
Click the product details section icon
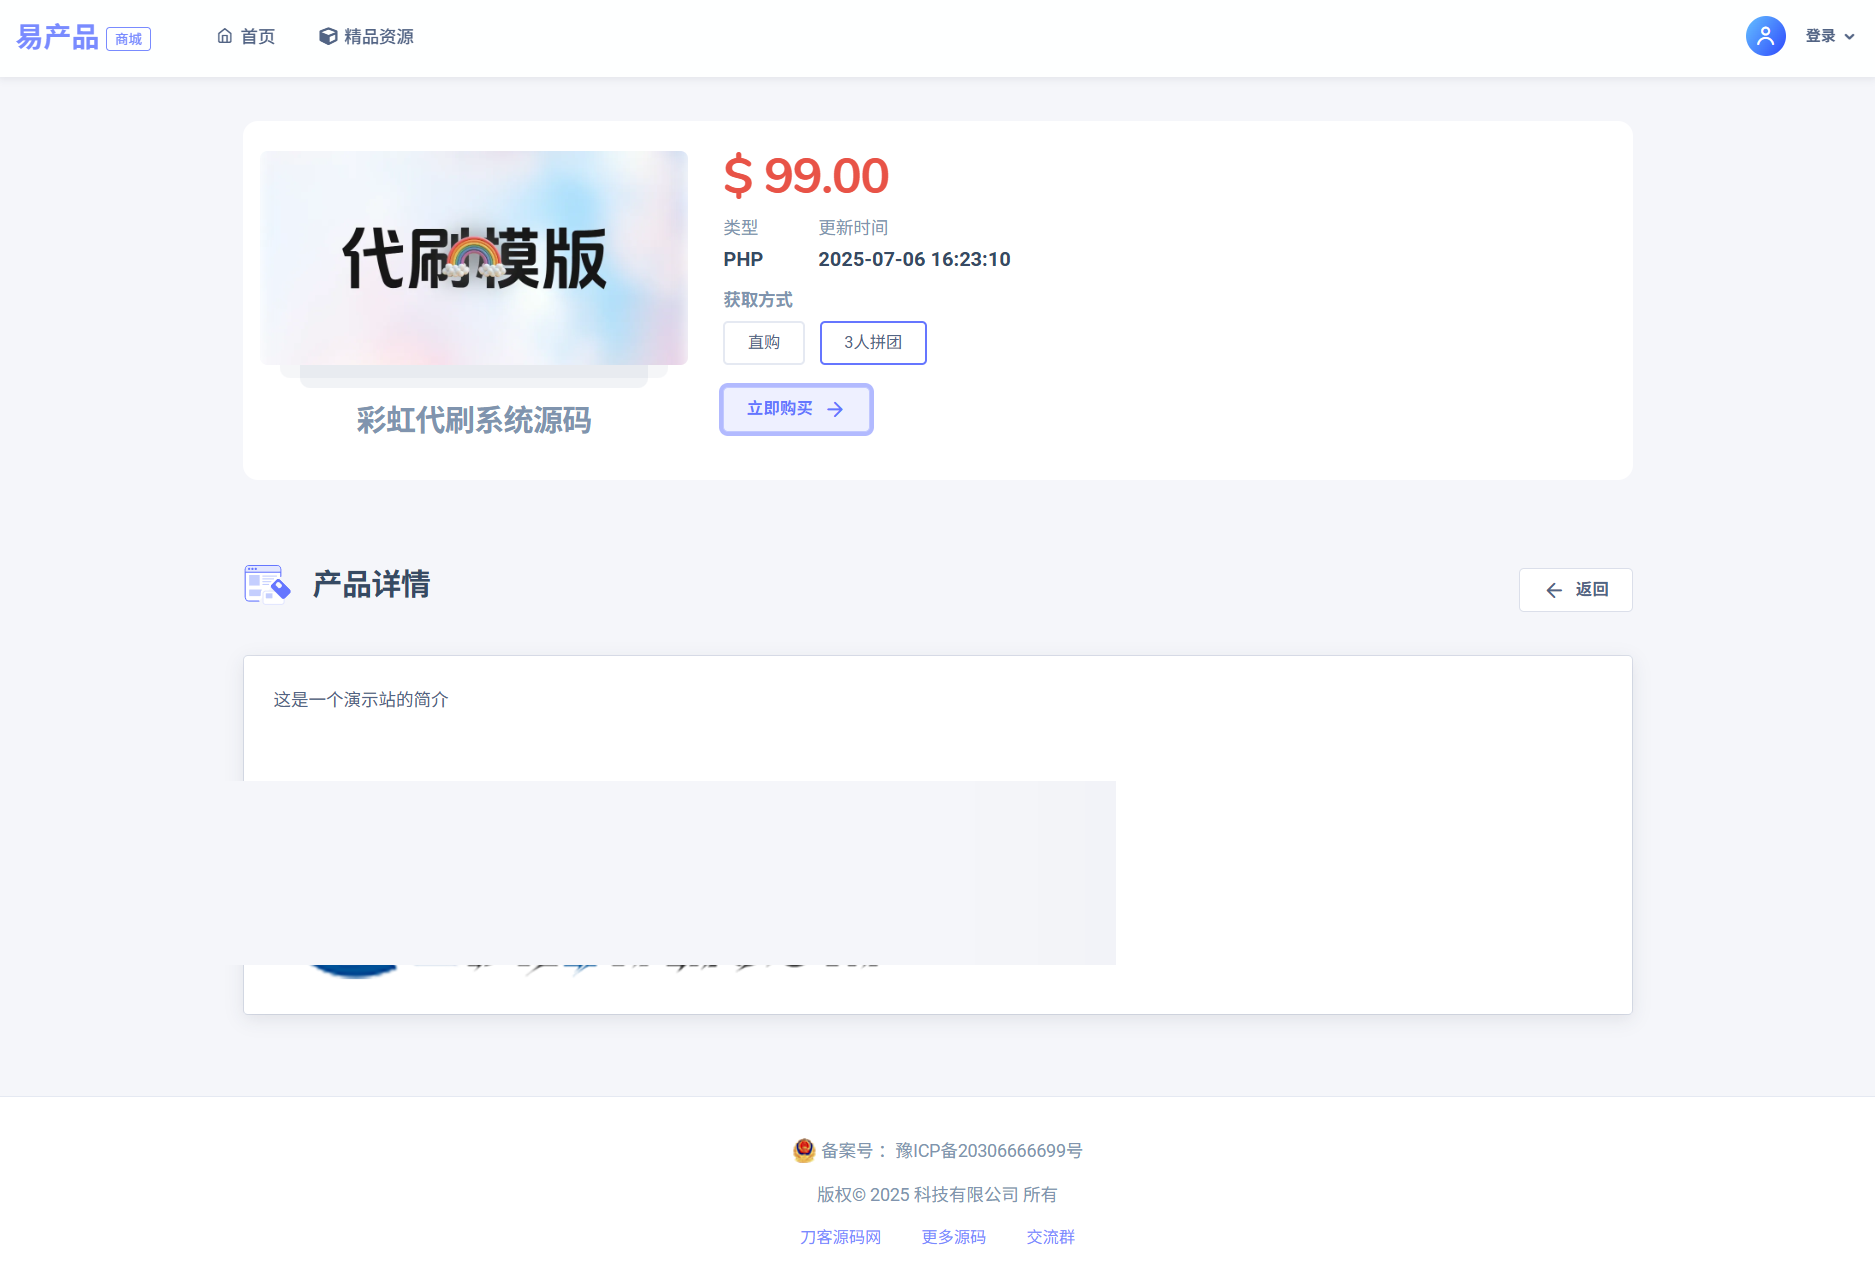coord(267,584)
